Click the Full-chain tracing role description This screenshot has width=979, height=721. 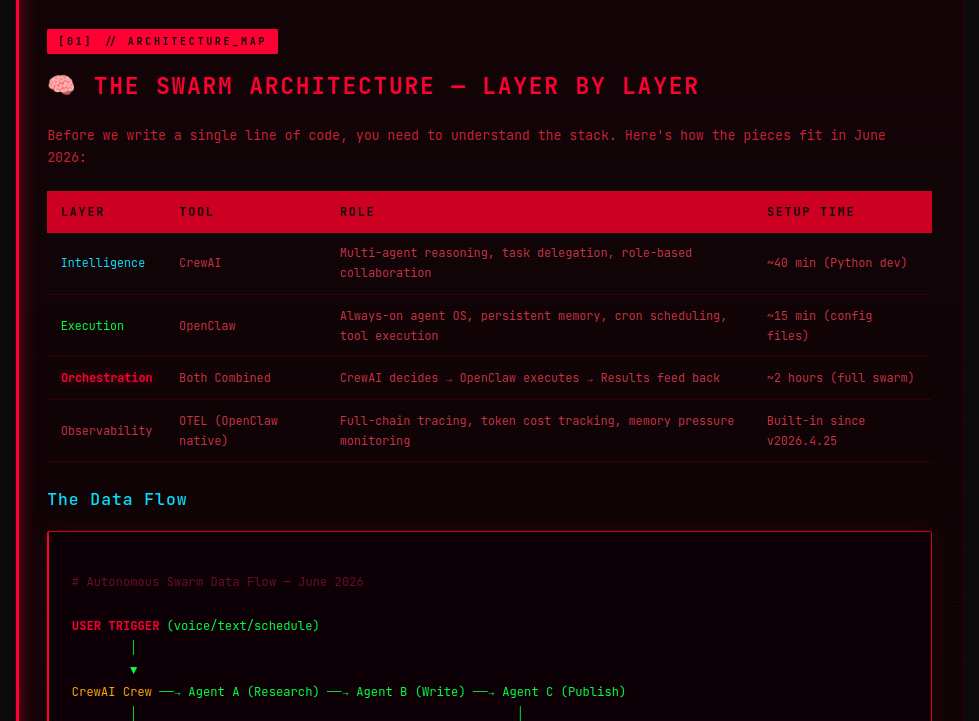(537, 431)
